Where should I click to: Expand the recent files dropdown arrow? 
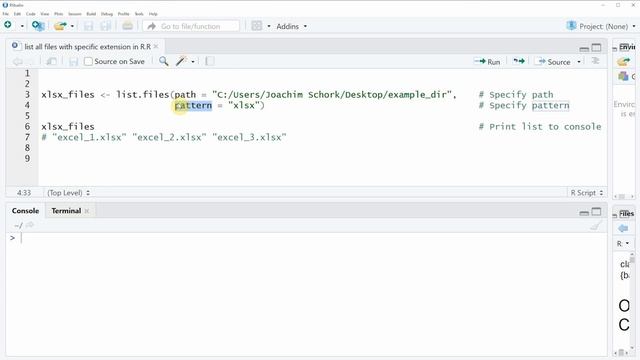[x=72, y=26]
